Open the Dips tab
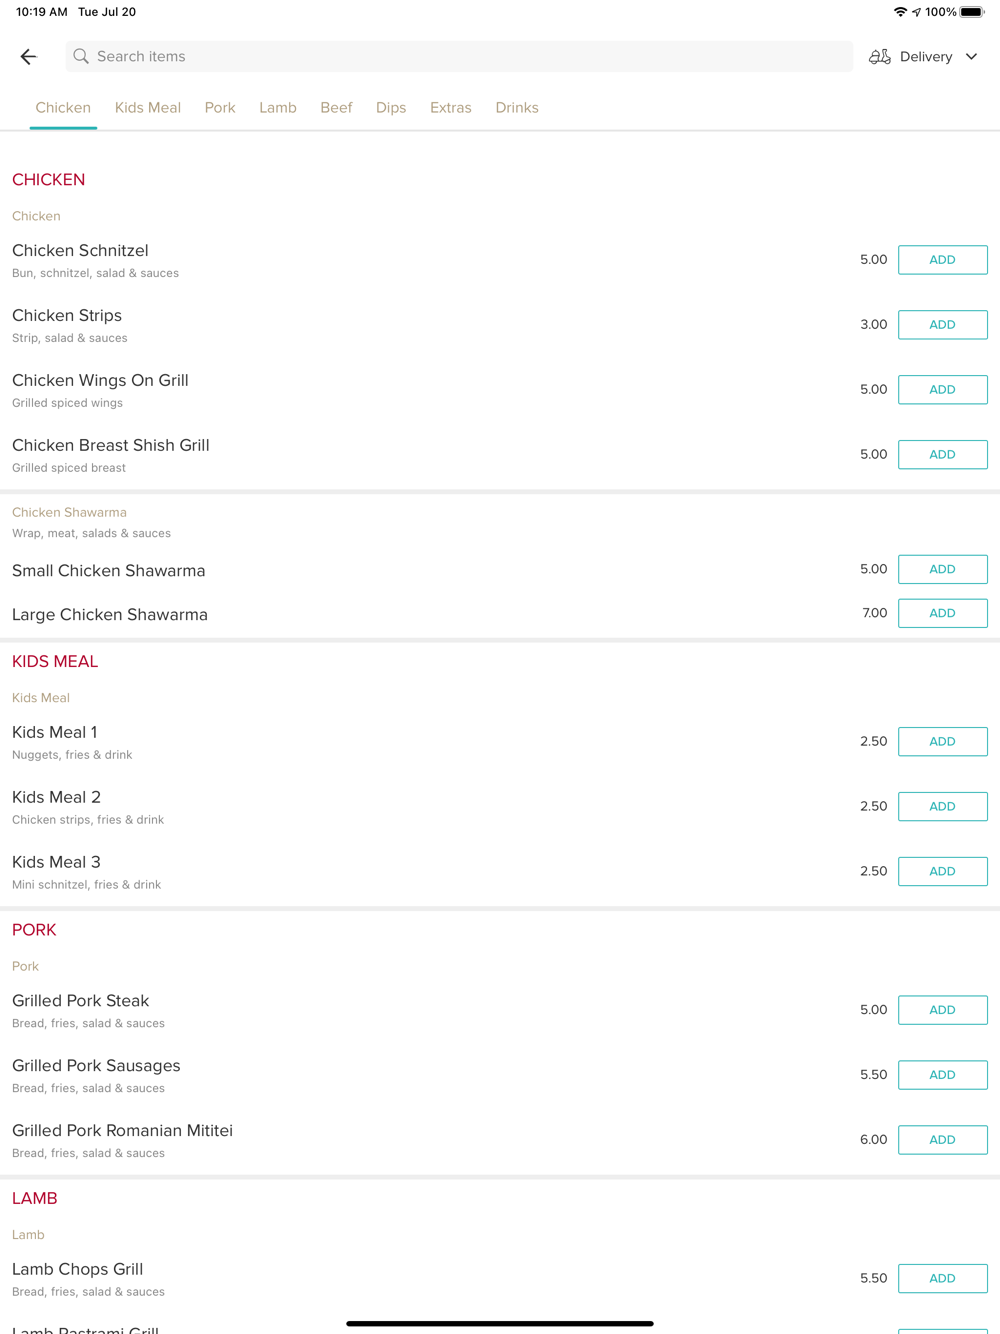 point(391,108)
